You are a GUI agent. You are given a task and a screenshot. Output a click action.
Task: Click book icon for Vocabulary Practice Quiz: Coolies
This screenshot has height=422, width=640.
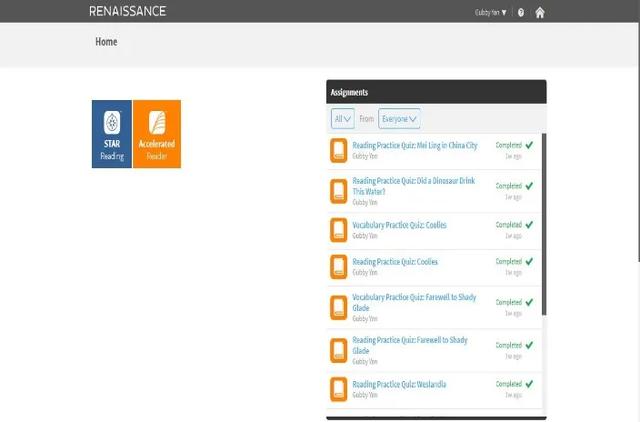click(x=339, y=230)
